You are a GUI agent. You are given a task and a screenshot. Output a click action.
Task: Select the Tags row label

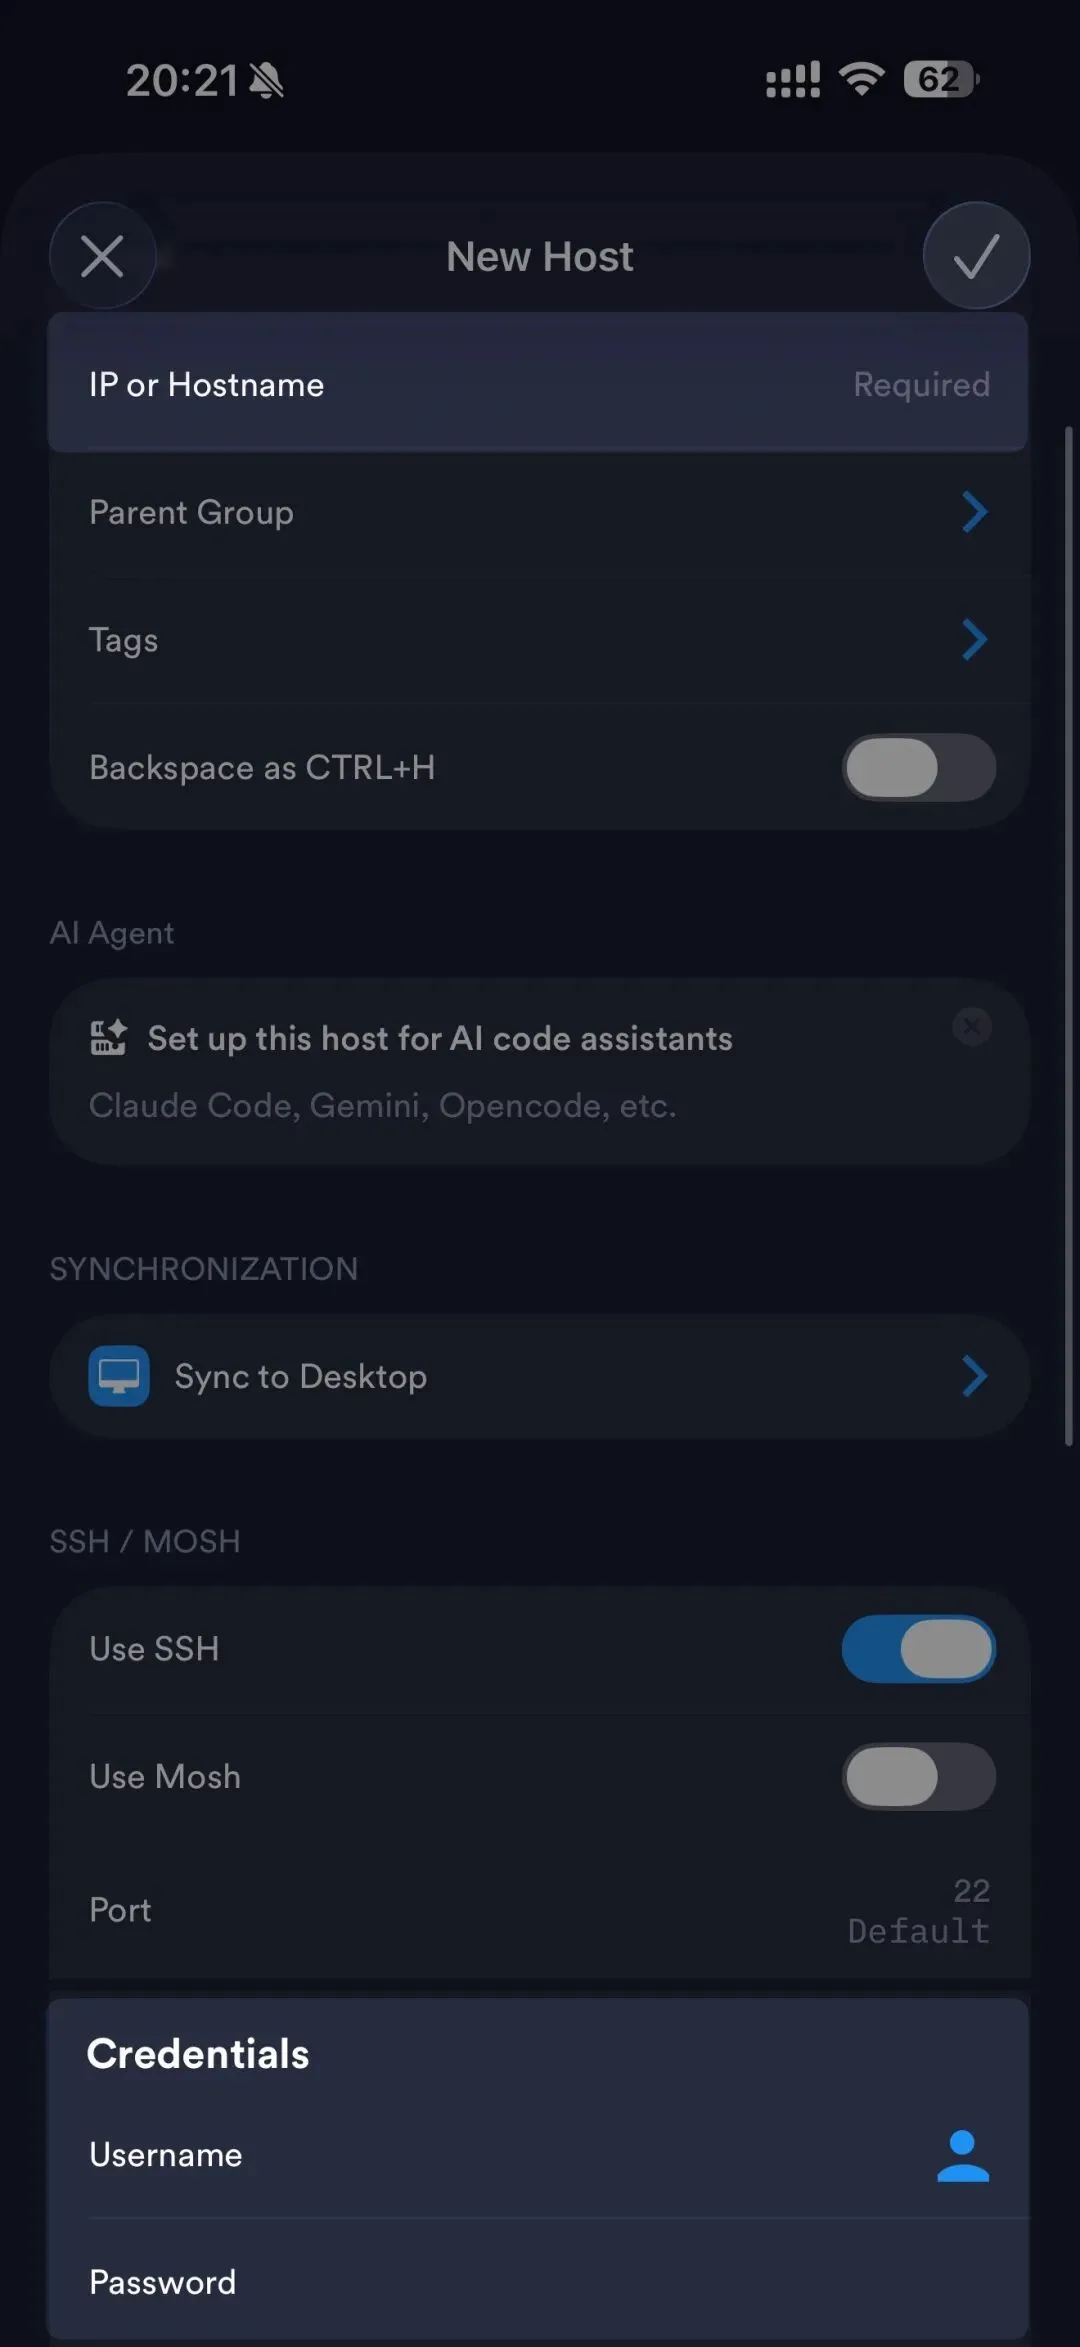click(124, 640)
